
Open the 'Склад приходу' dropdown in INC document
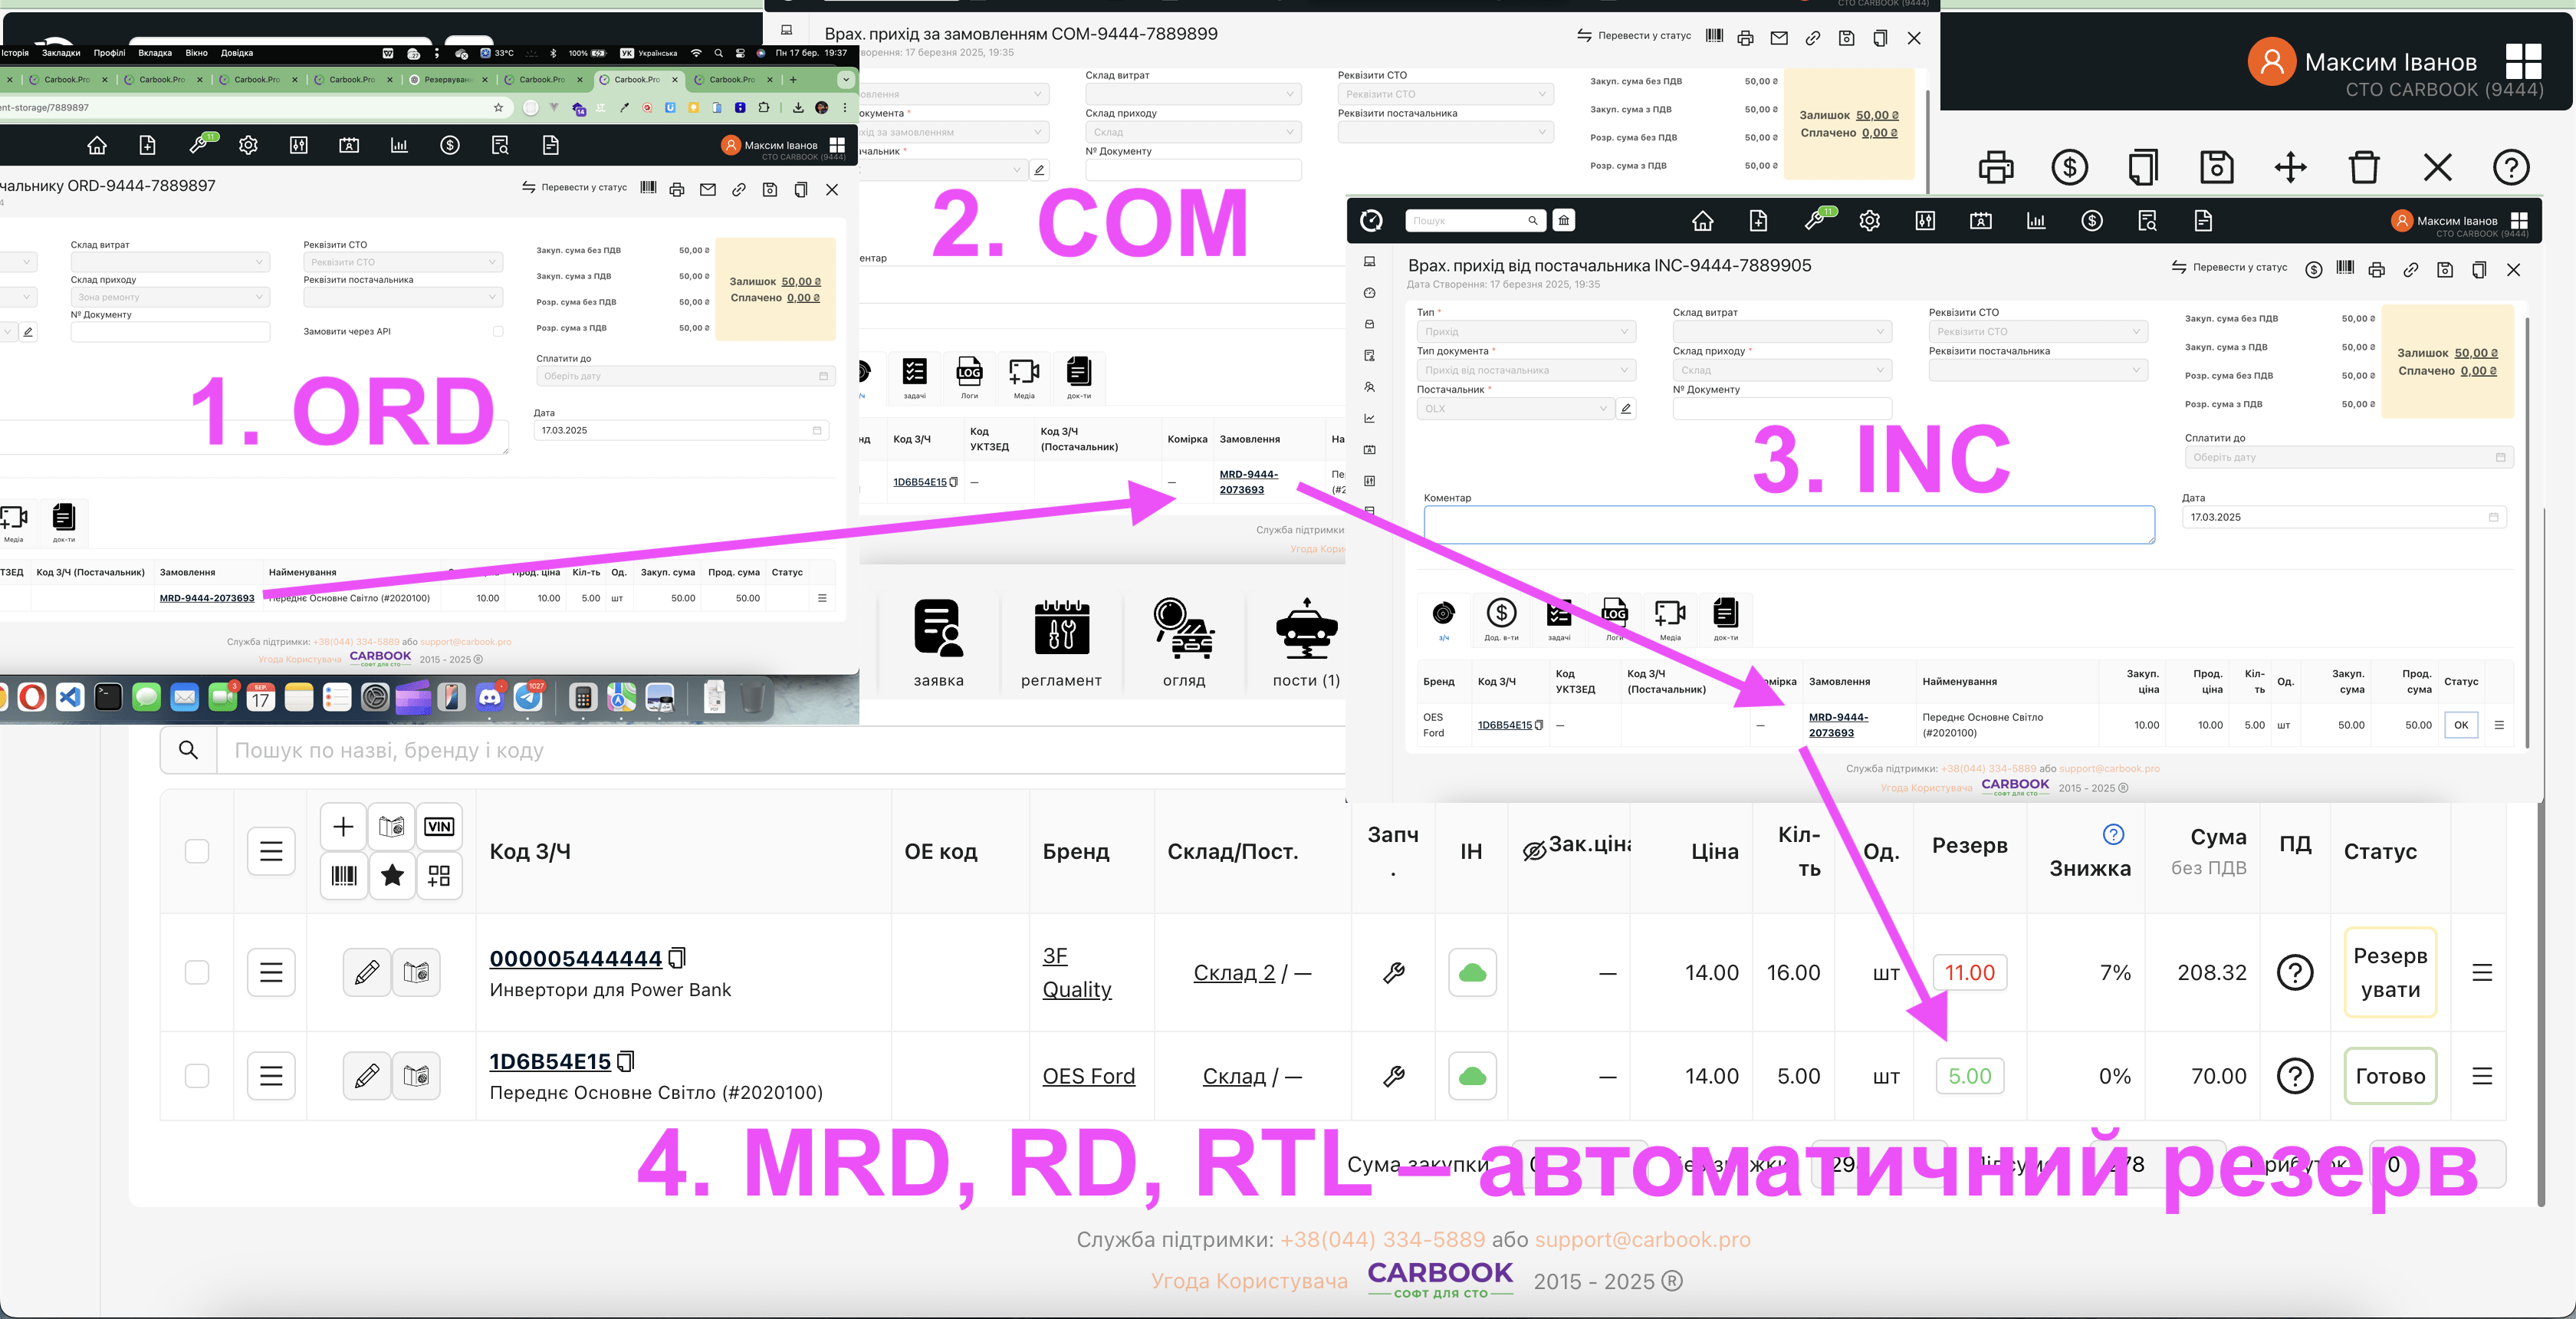tap(1781, 370)
